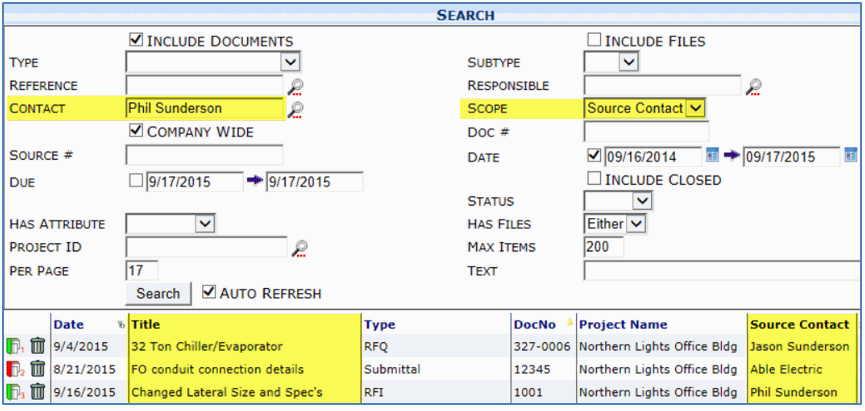
Task: Click the Per Page field showing 17
Action: (142, 270)
